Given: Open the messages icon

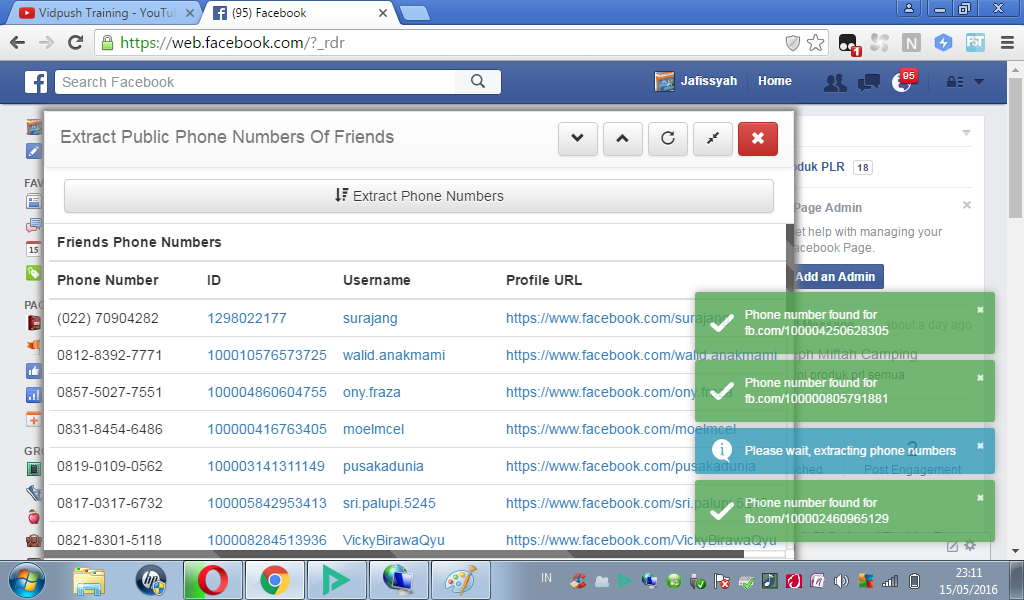Looking at the screenshot, I should pyautogui.click(x=869, y=82).
